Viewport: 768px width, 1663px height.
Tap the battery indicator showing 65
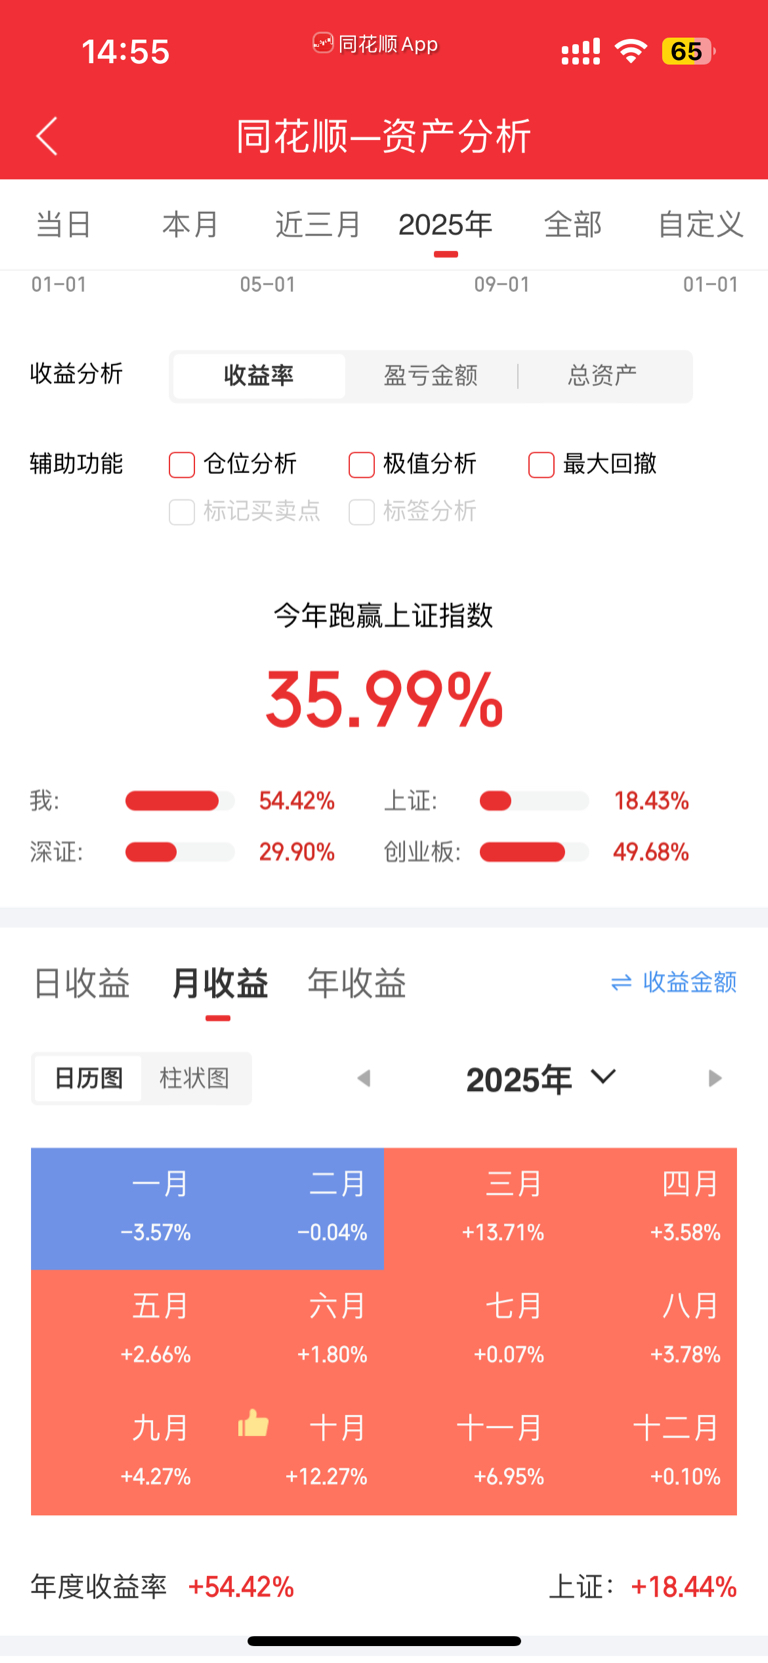tap(687, 51)
